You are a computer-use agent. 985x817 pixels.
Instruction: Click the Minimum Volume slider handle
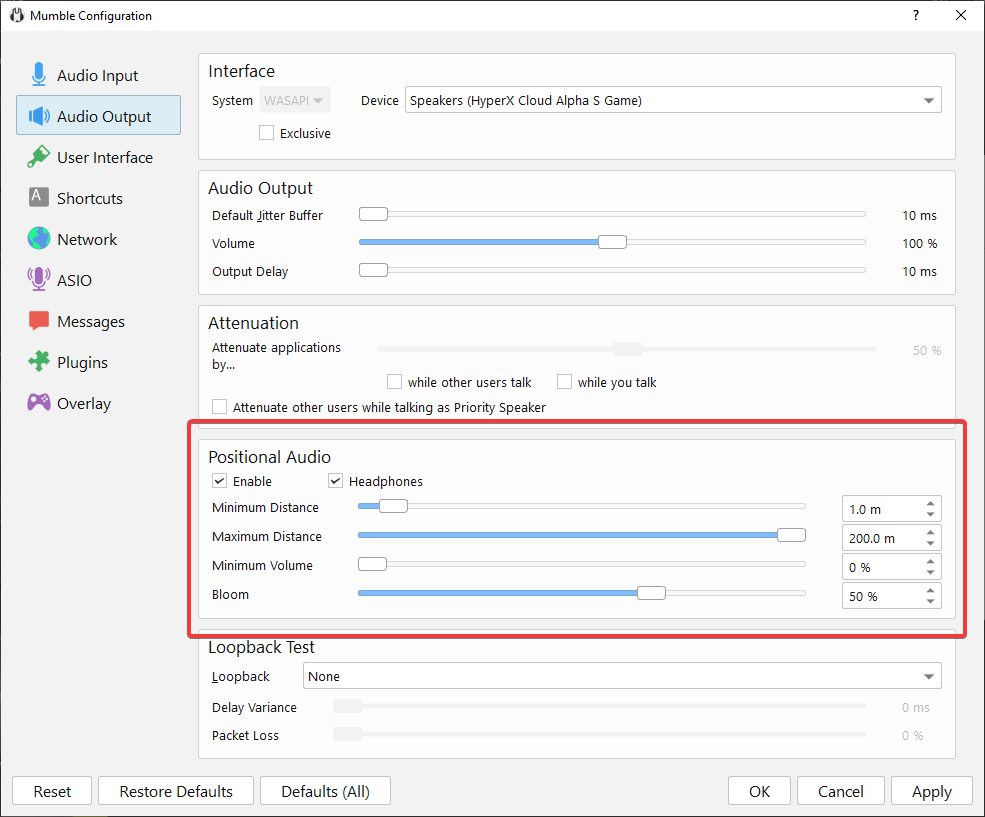click(x=373, y=564)
